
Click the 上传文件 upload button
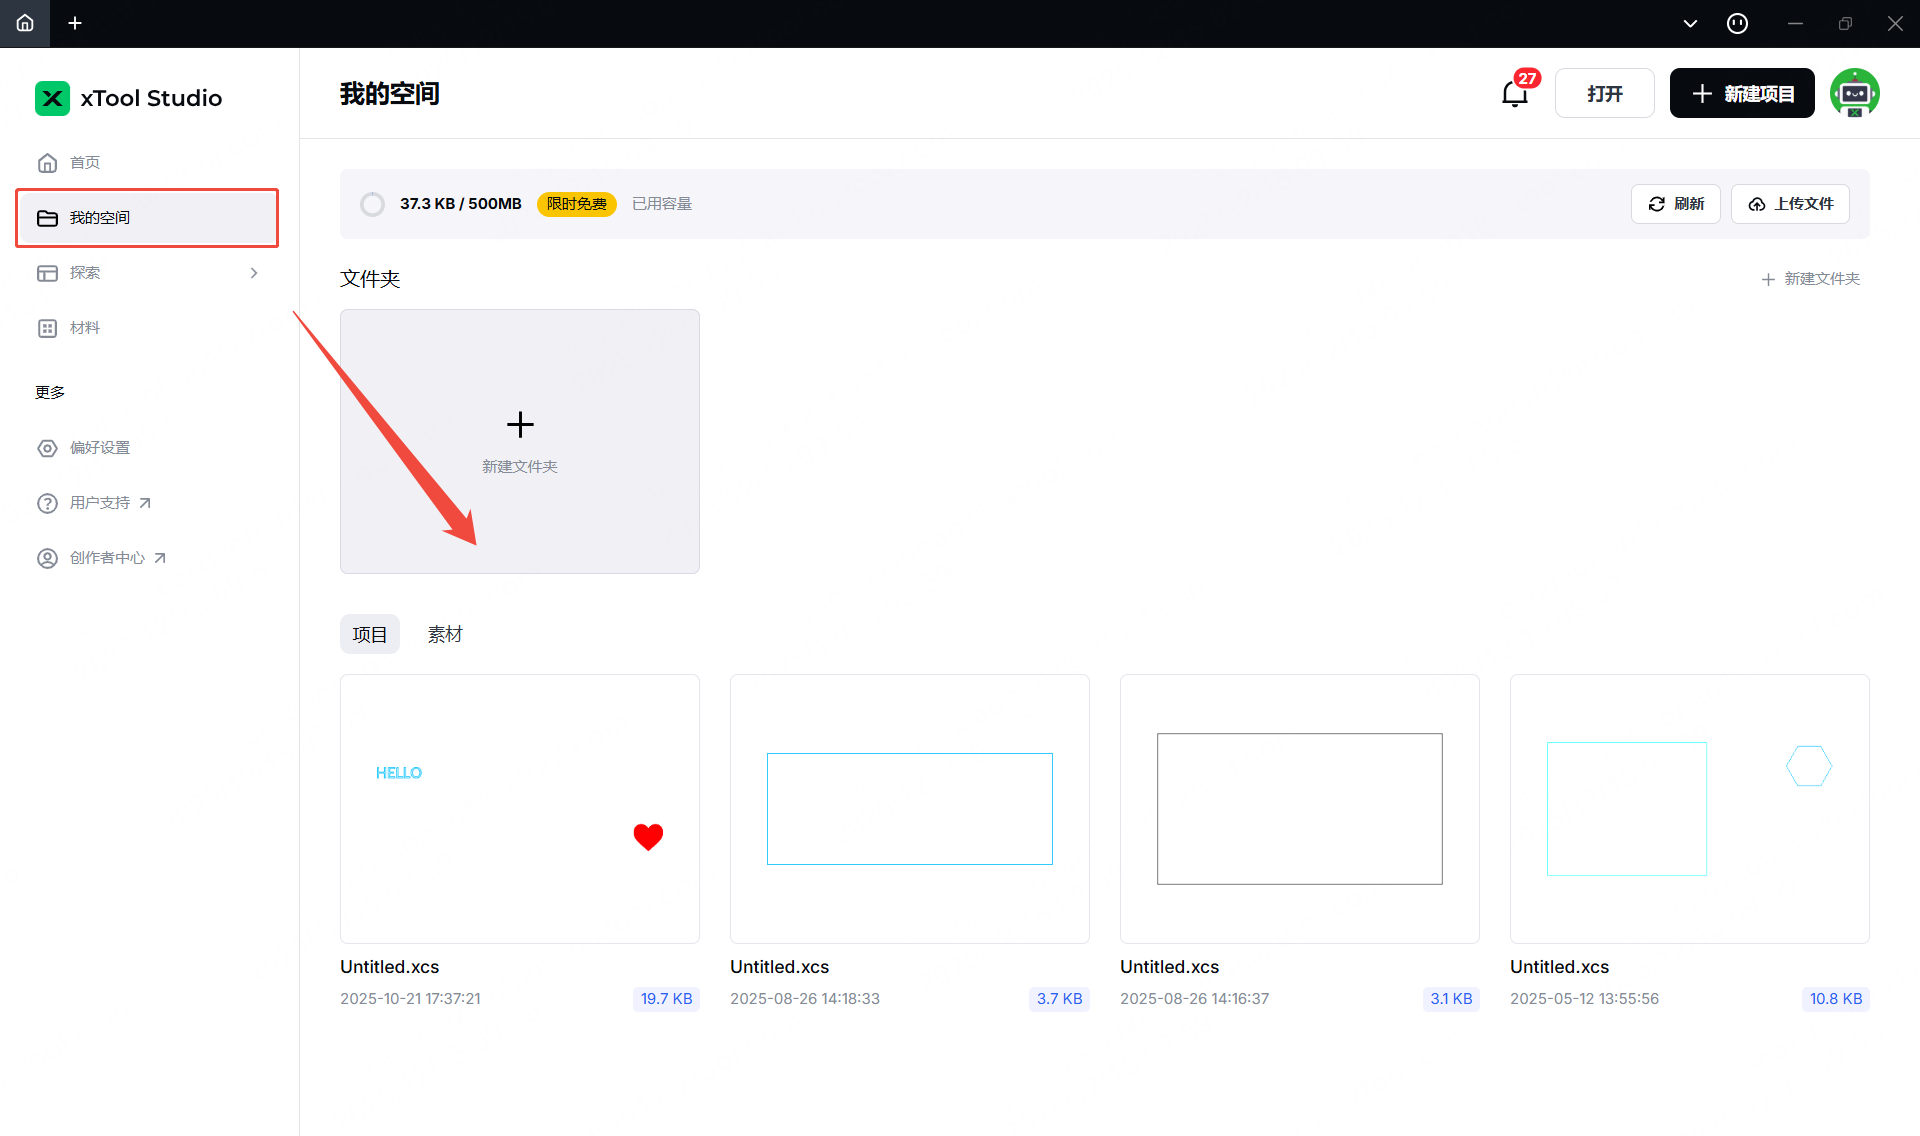coord(1790,204)
